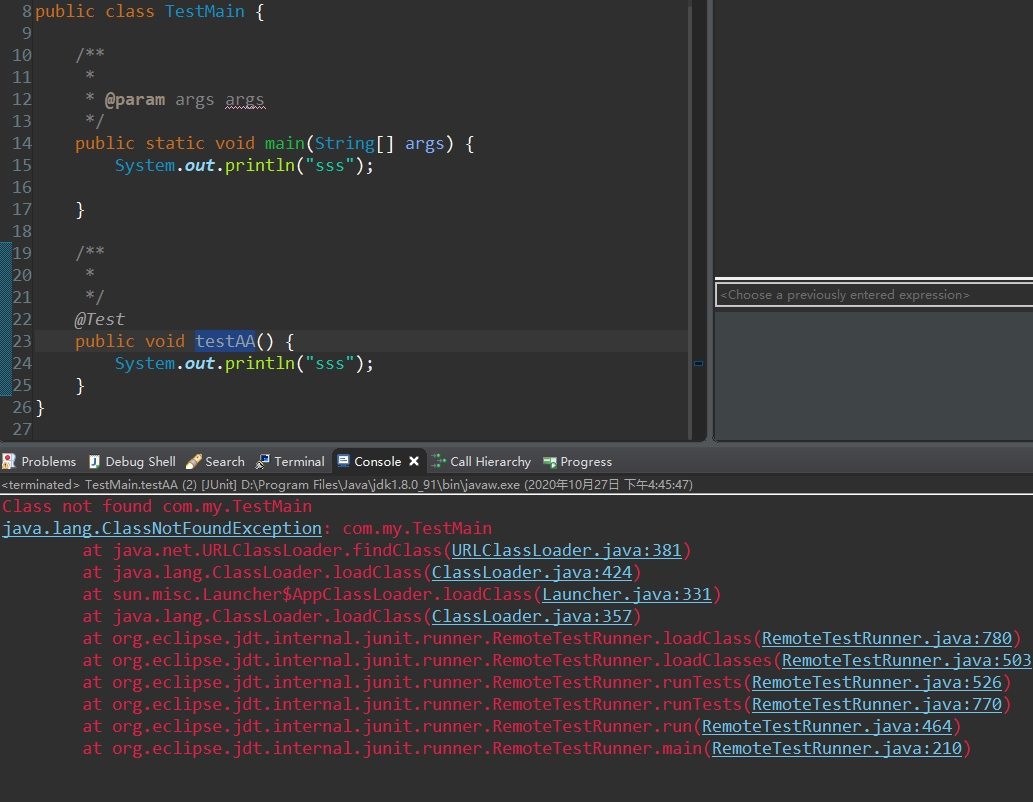Screen dimensions: 1033x802
Task: Click the selected testAA method name
Action: pos(225,341)
